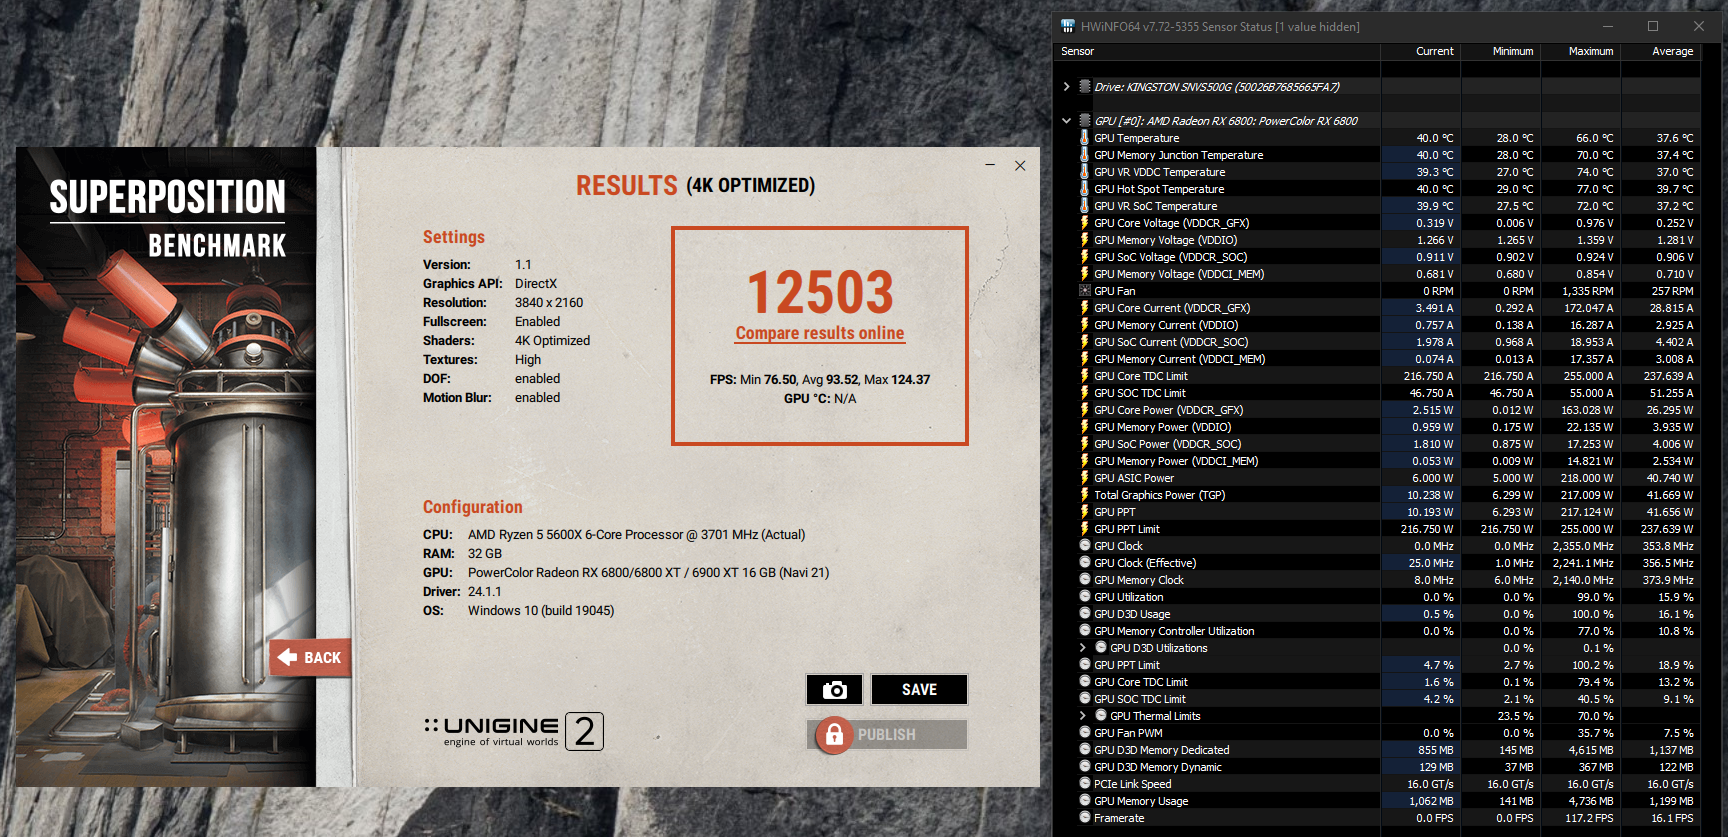Click the thermometer icon for GPU Temperature
This screenshot has height=837, width=1728.
coord(1084,138)
